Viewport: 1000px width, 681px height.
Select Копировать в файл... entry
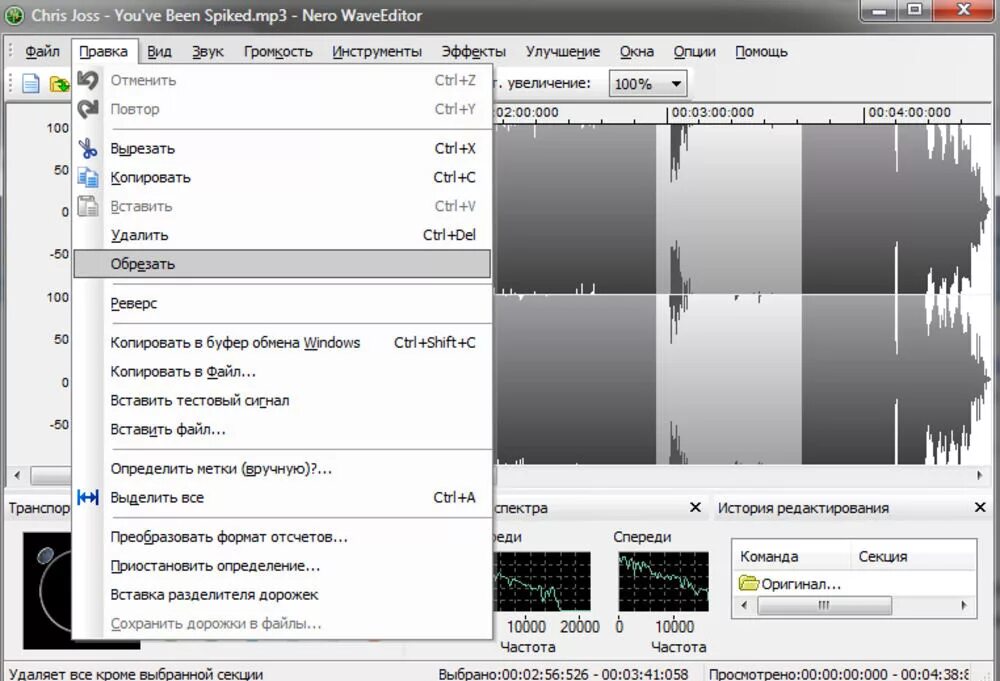(x=282, y=372)
